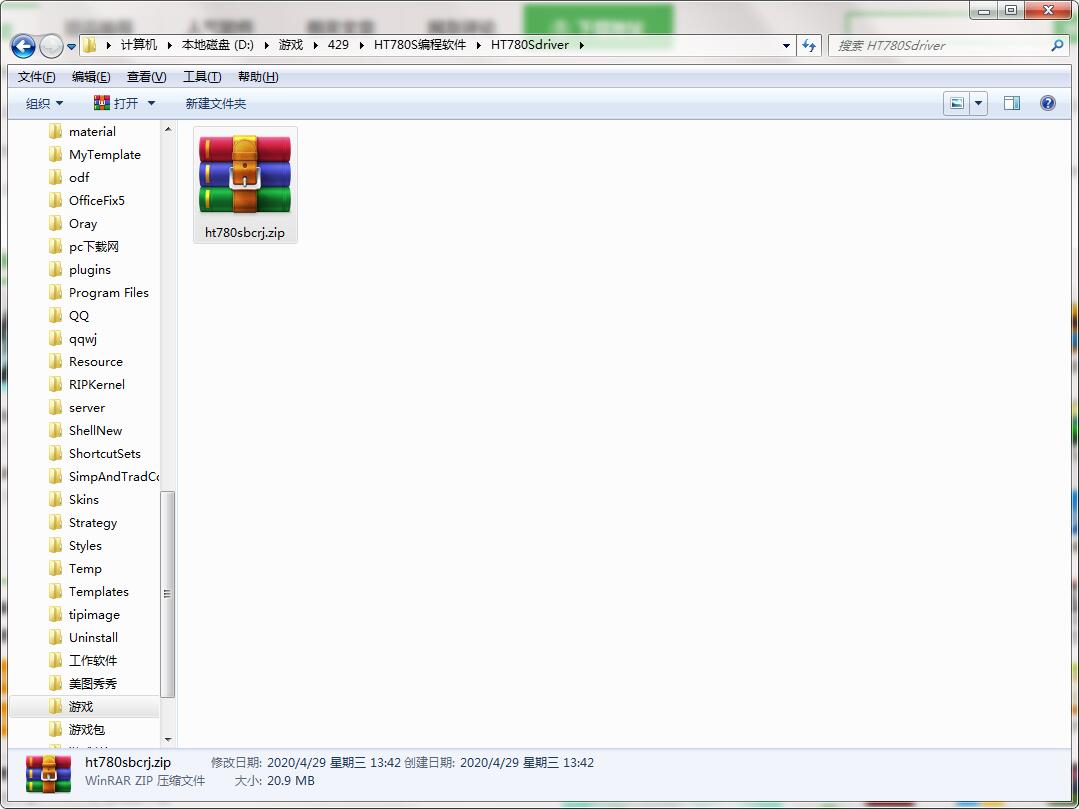Viewport: 1079px width, 809px height.
Task: Open the help question mark icon
Action: (1047, 103)
